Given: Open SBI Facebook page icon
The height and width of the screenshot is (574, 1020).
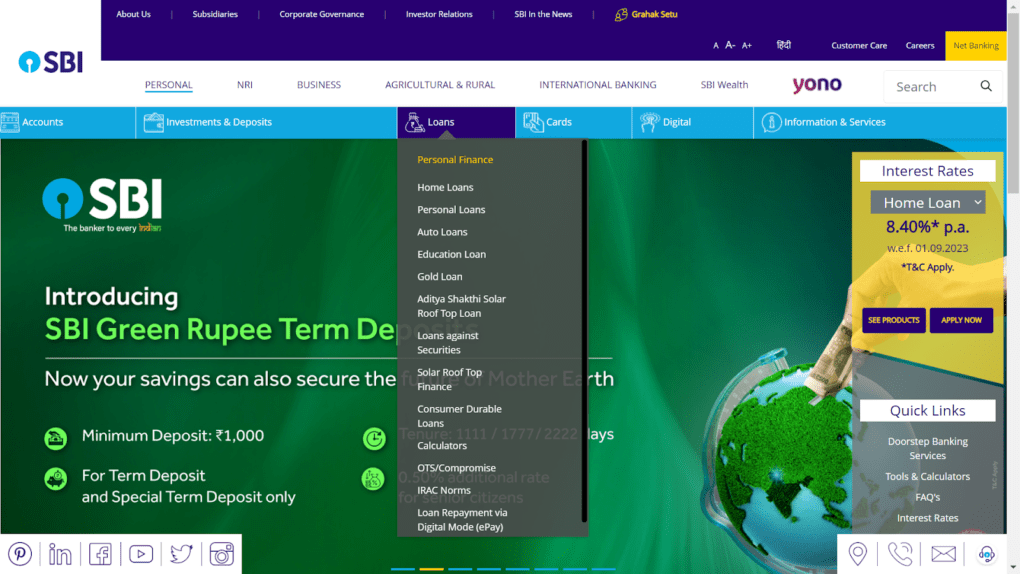Looking at the screenshot, I should tap(100, 554).
